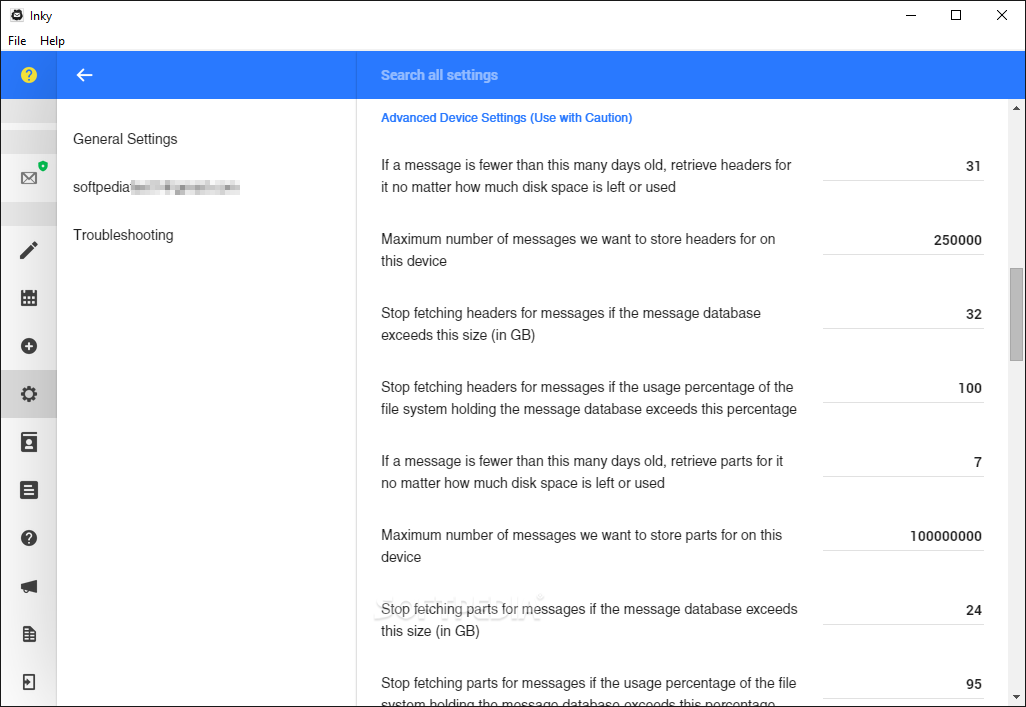Click the yellow help question mark icon
This screenshot has height=707, width=1026.
29,75
